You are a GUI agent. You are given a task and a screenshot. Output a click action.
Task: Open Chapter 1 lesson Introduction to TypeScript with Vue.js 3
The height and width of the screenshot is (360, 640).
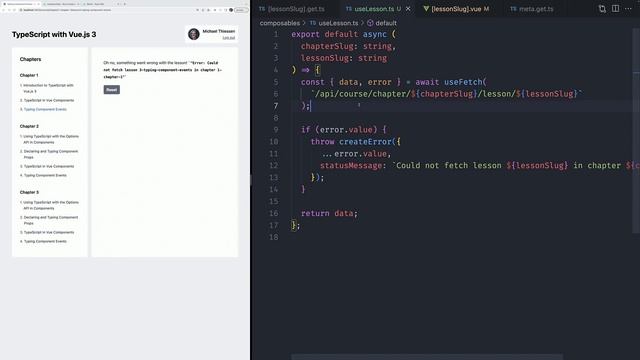pyautogui.click(x=48, y=88)
